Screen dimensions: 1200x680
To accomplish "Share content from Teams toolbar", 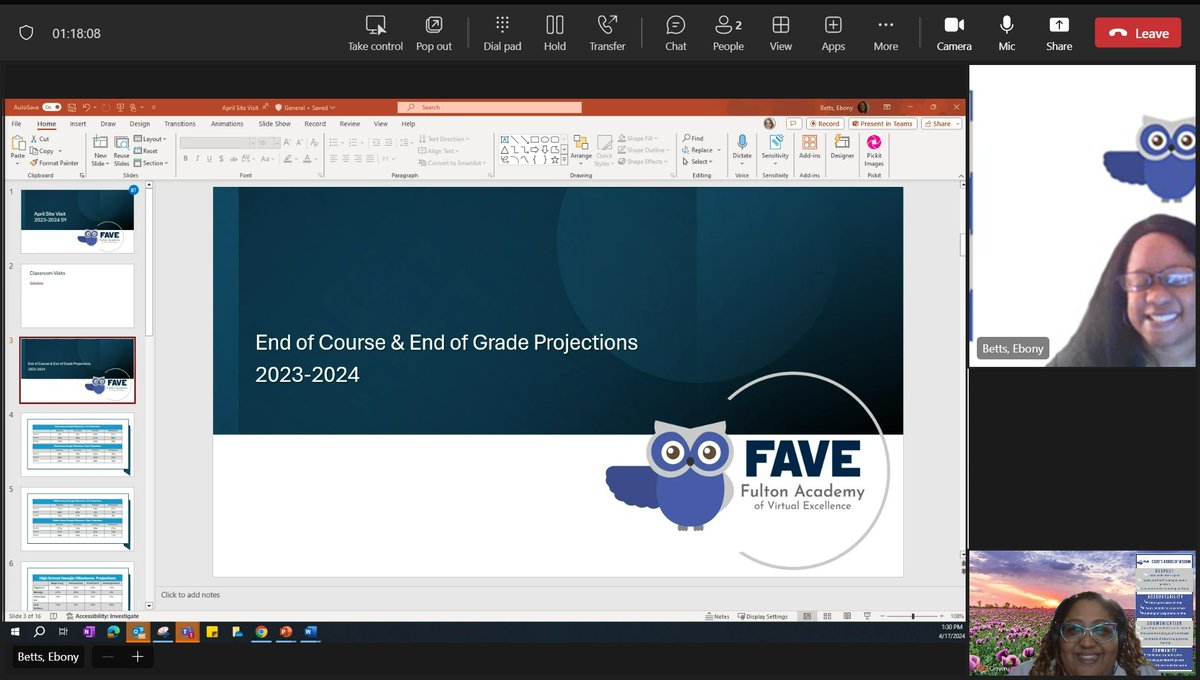I will click(x=1059, y=33).
